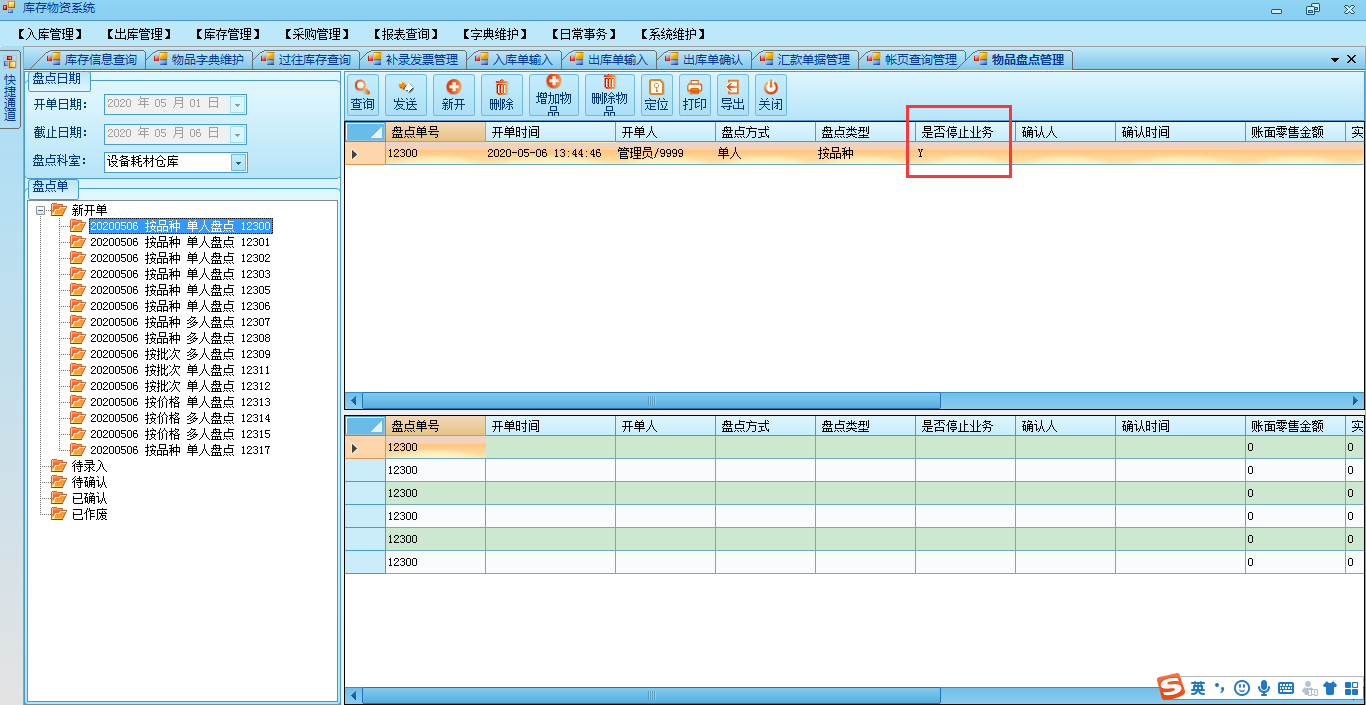Switch to the 库存信息查询 tab
The width and height of the screenshot is (1366, 705).
click(92, 60)
